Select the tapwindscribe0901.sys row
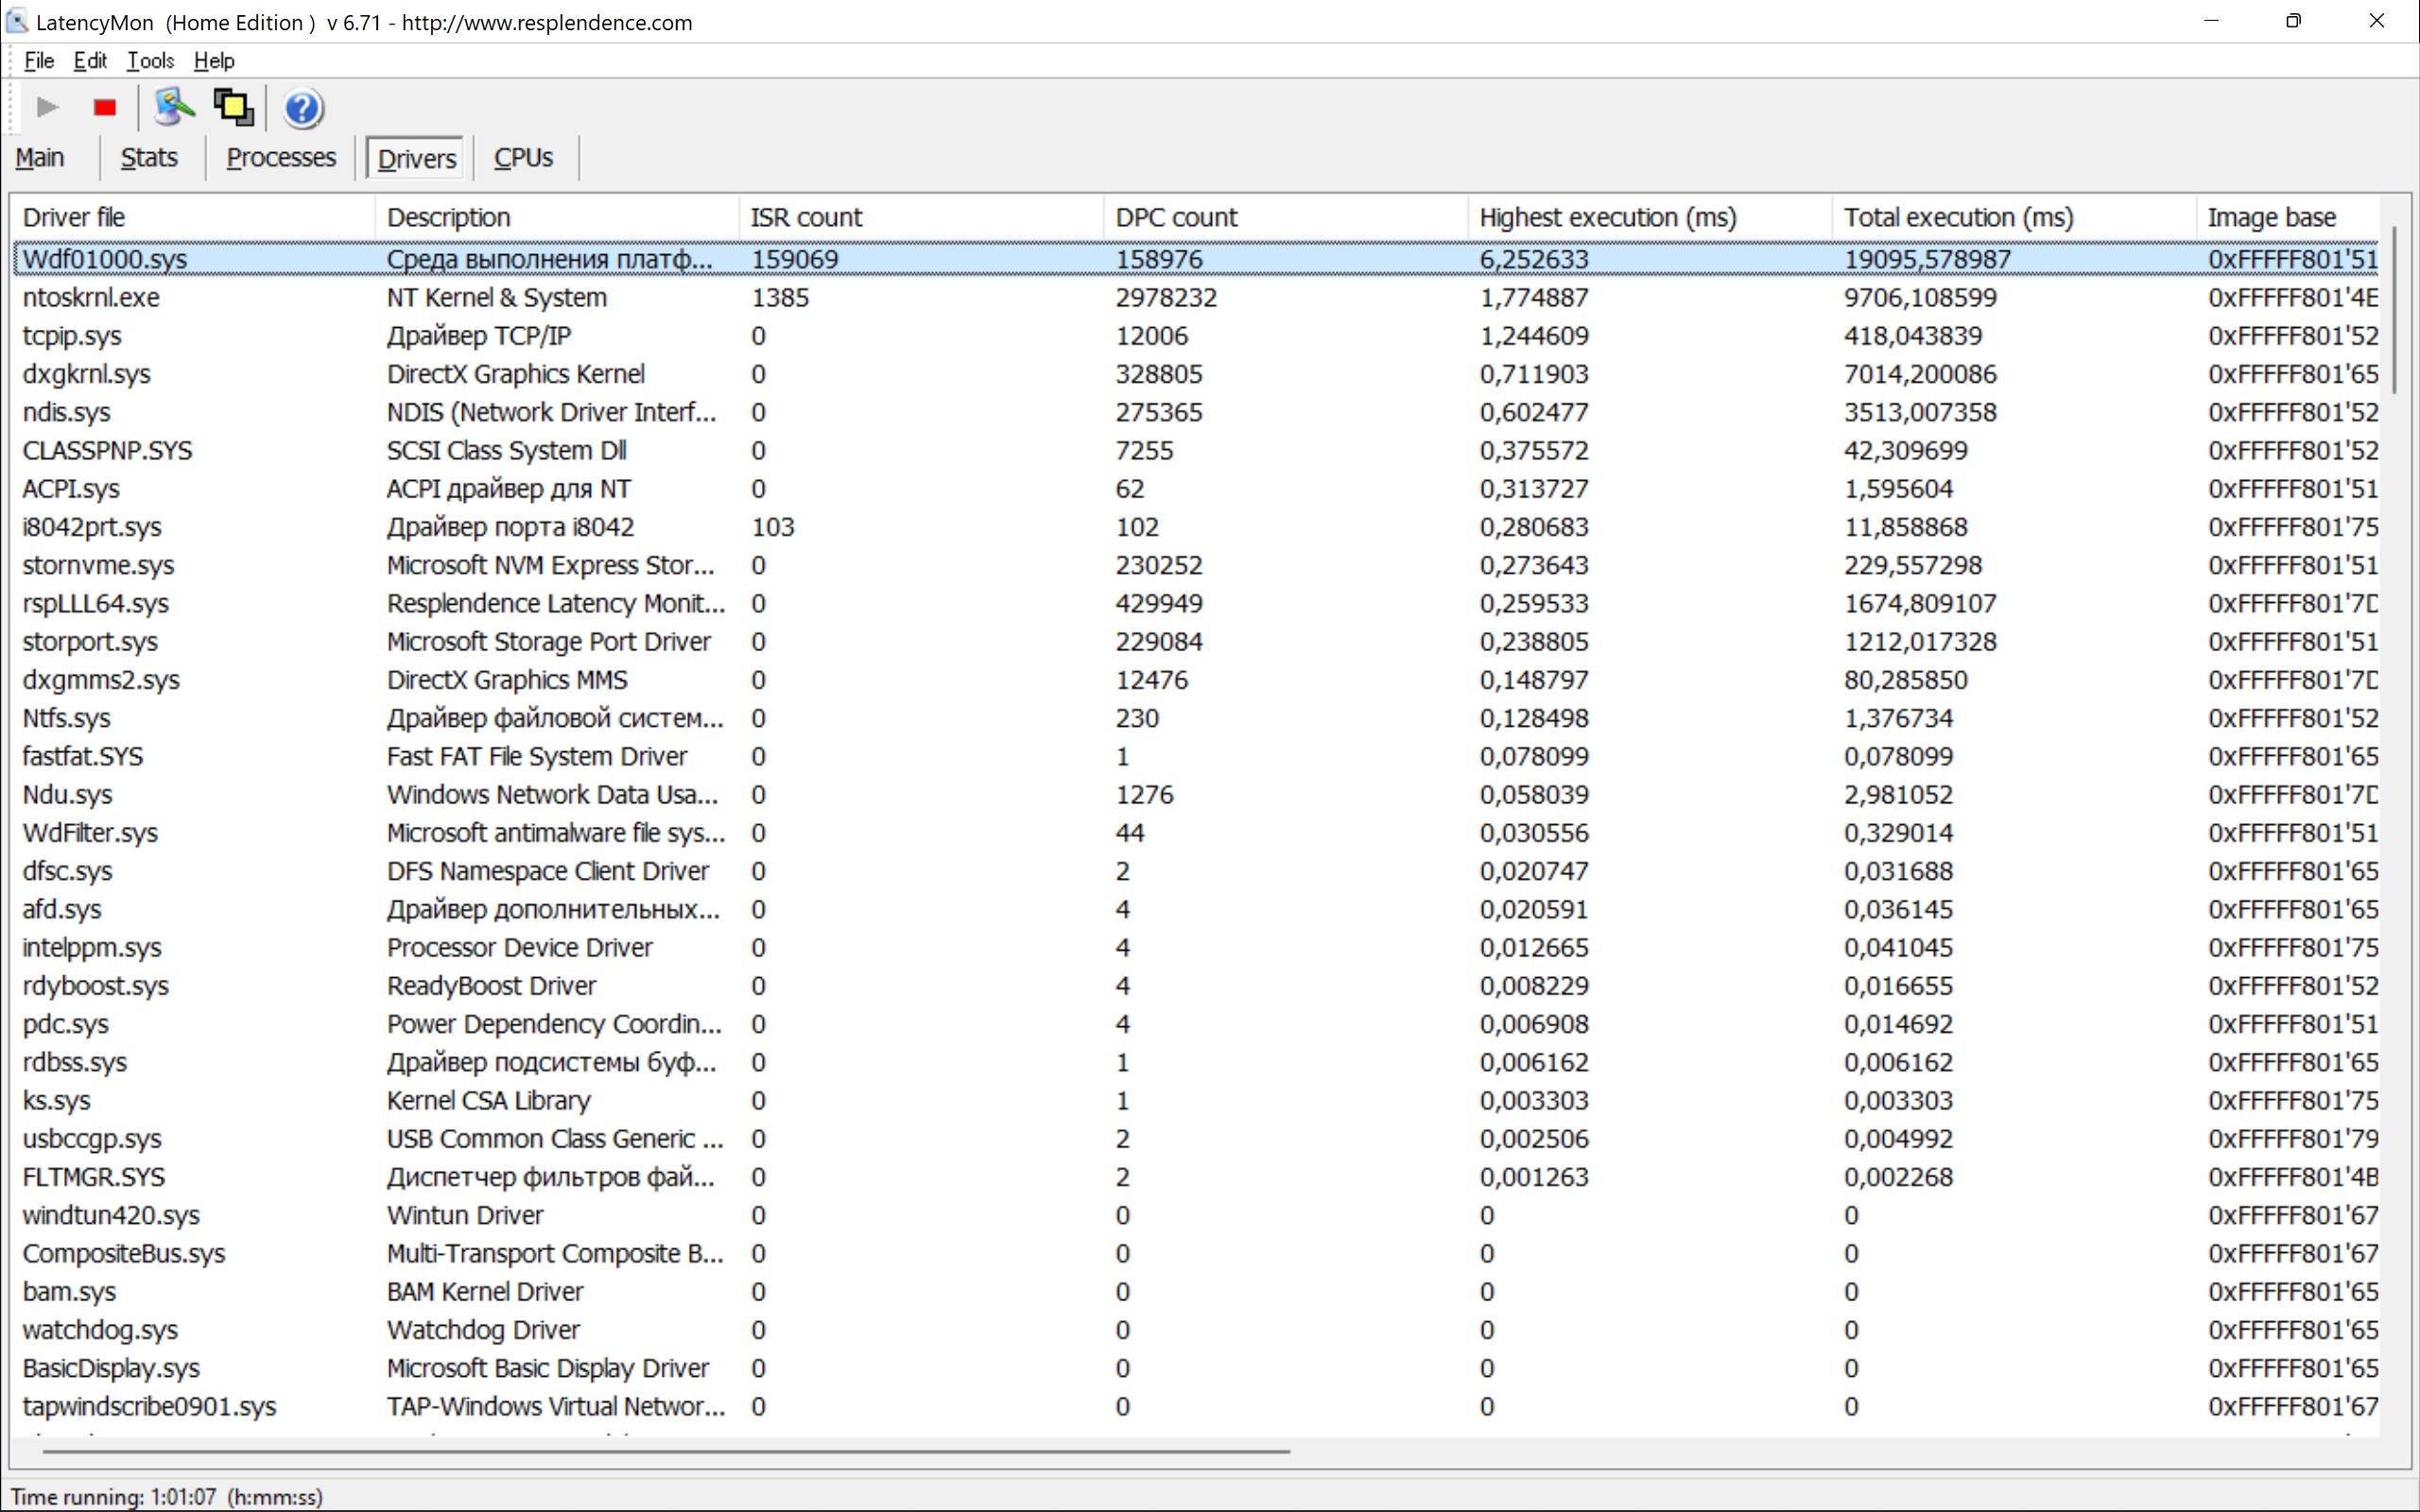Viewport: 2420px width, 1512px height. 1196,1406
